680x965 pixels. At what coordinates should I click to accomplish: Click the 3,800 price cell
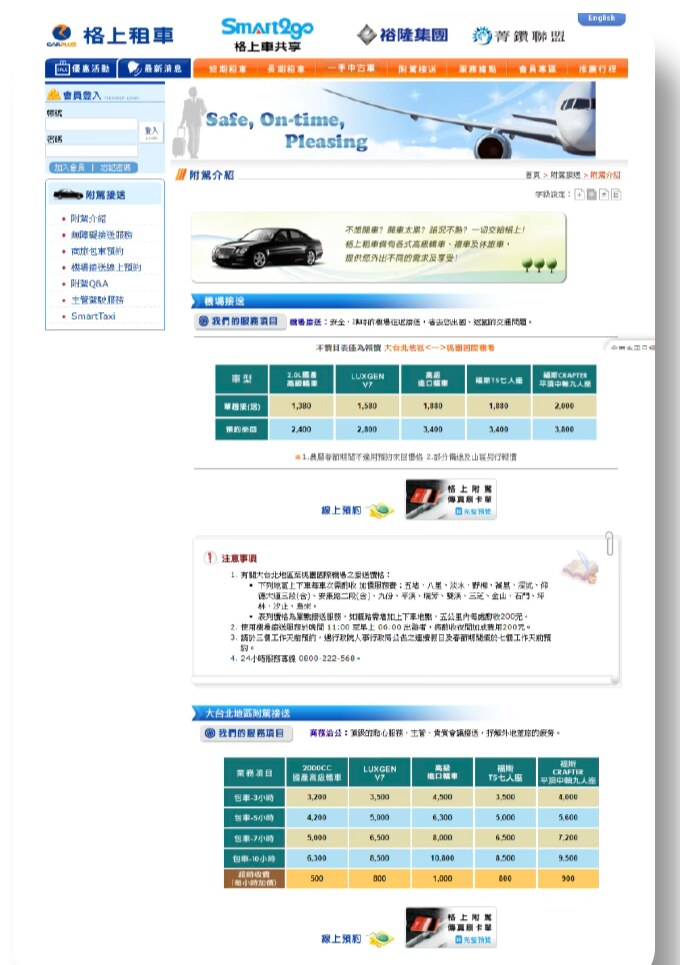pyautogui.click(x=564, y=429)
